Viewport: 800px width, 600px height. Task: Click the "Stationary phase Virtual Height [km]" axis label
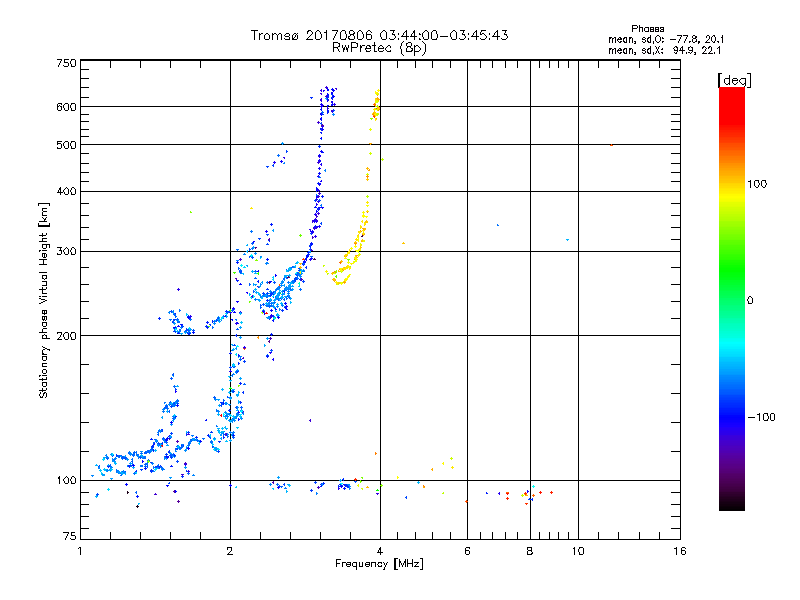click(43, 301)
